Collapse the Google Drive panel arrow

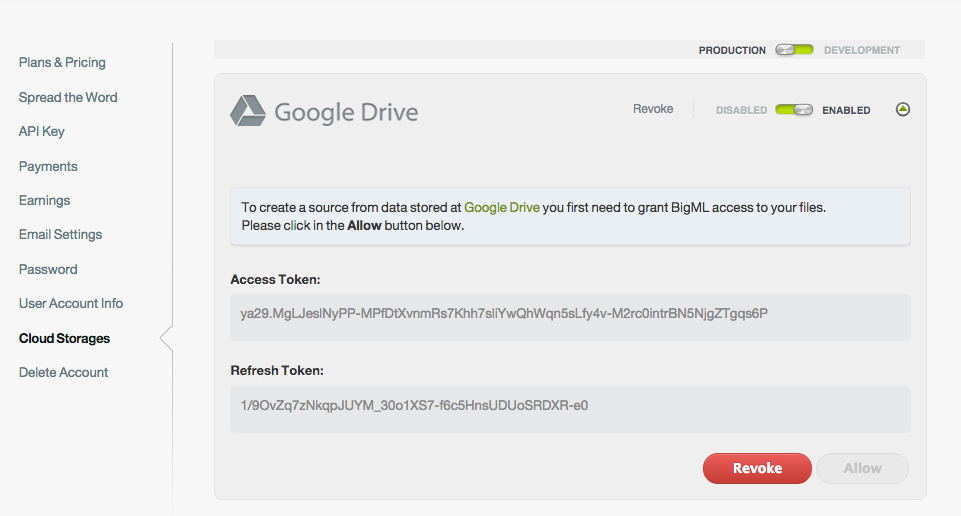(x=903, y=110)
